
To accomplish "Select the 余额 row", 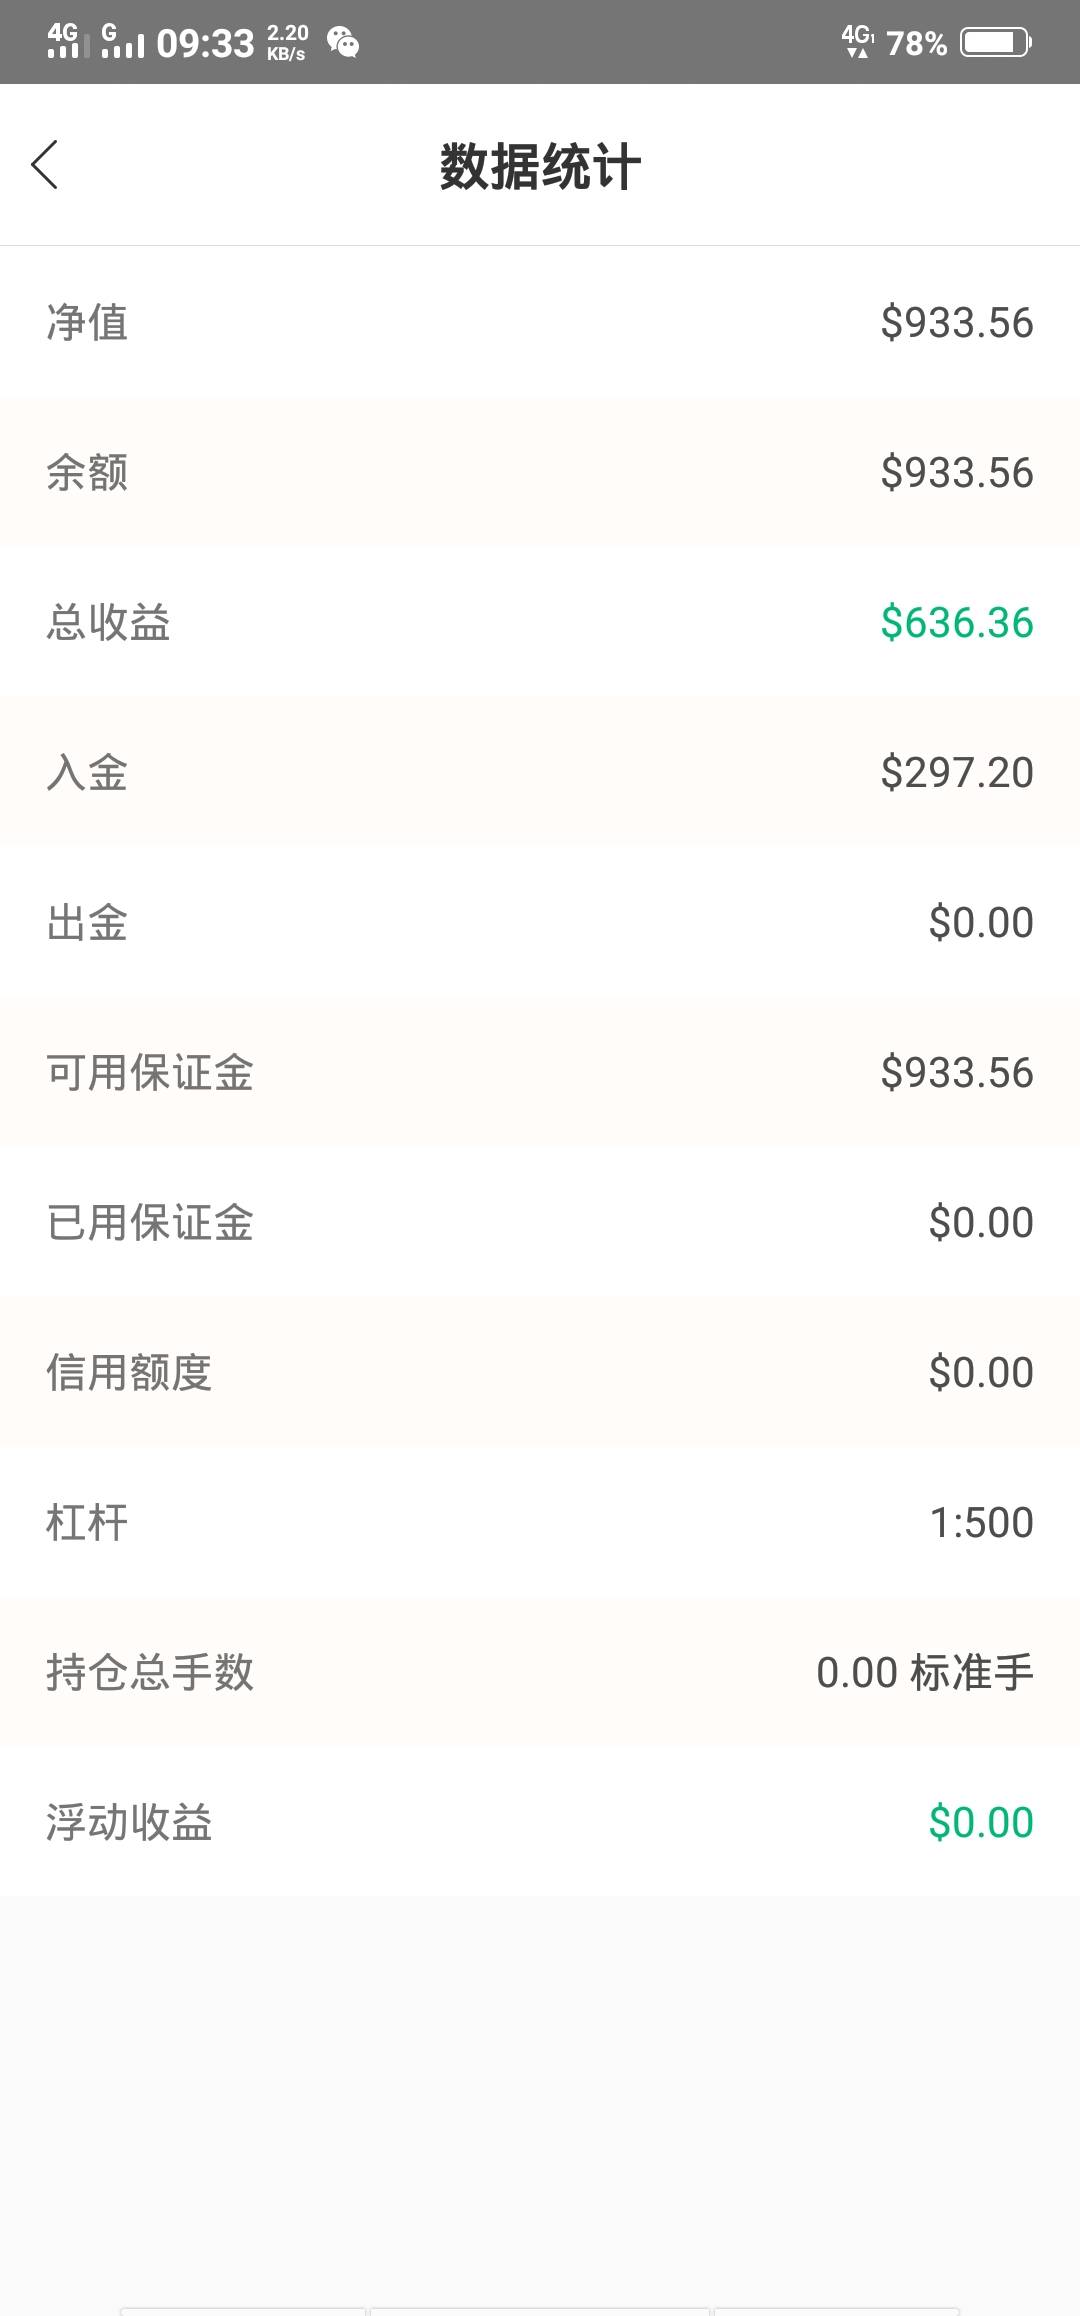I will point(540,472).
